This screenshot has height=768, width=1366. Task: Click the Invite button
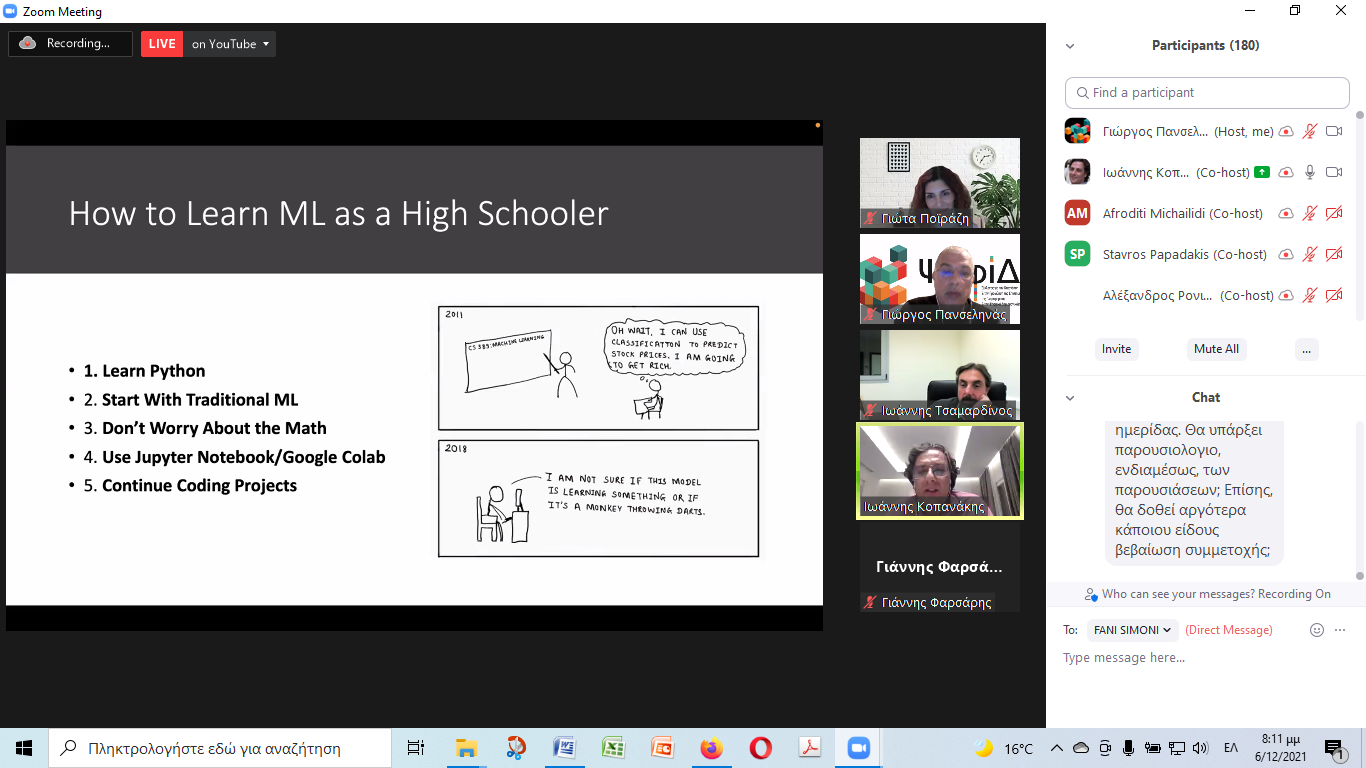click(x=1116, y=349)
